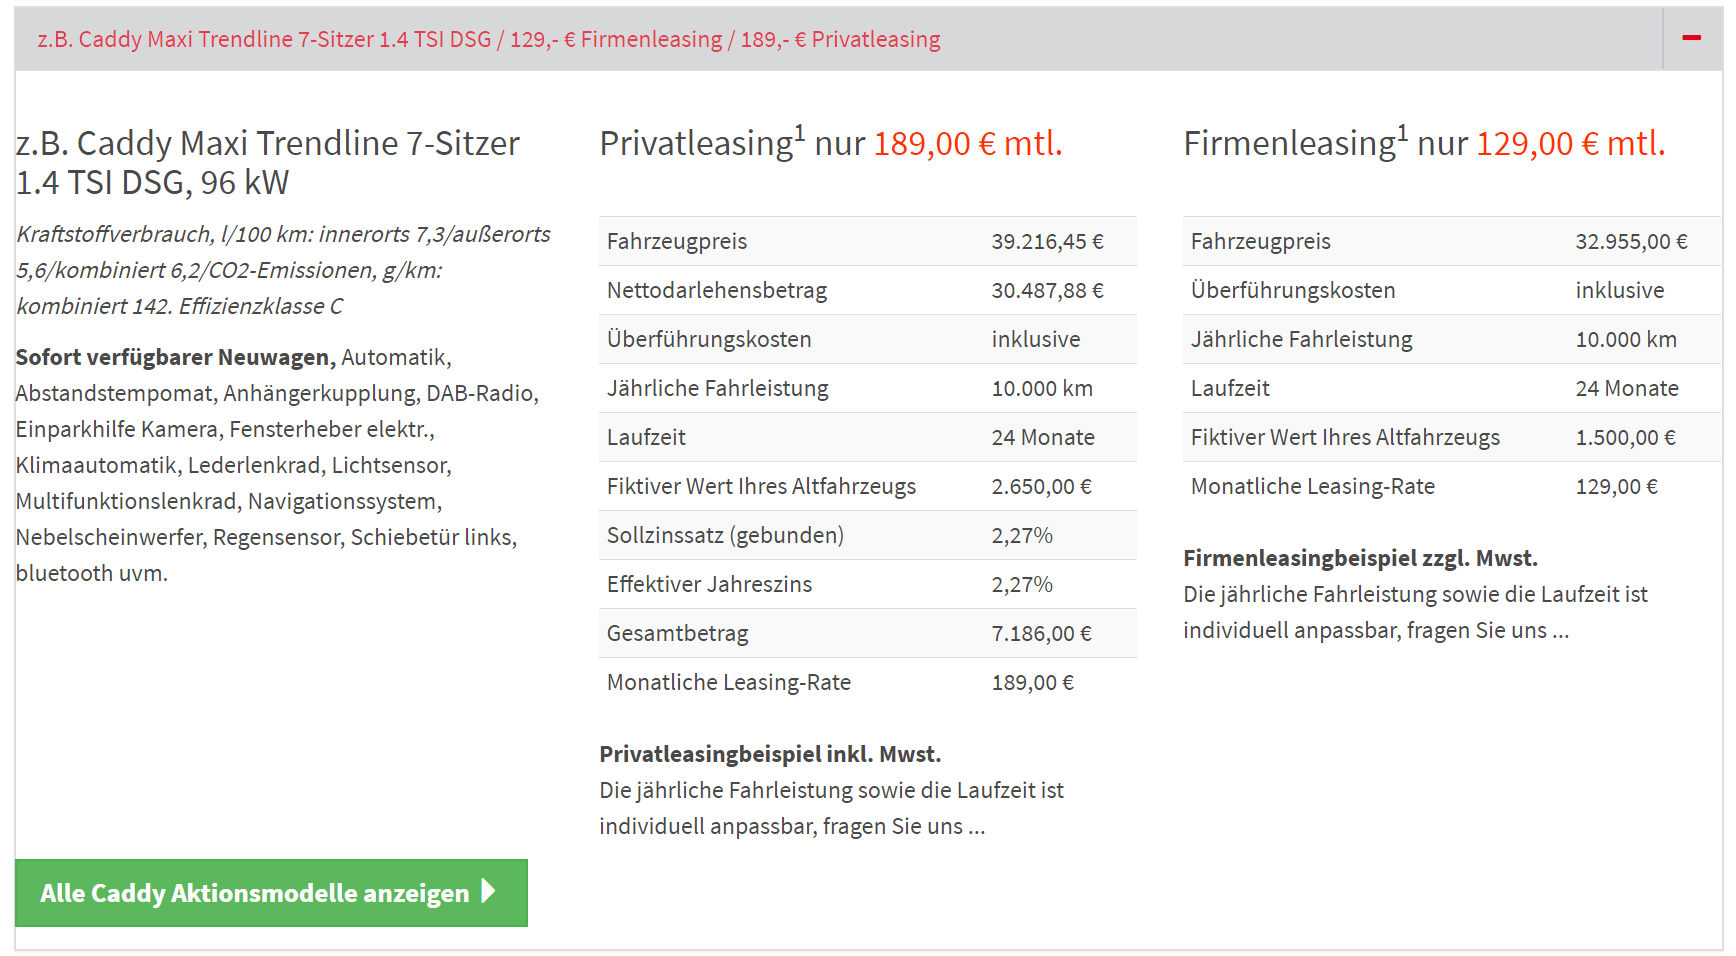Viewport: 1736px width, 956px height.
Task: Click the Privatleasing 189,00 € heading
Action: pos(830,144)
